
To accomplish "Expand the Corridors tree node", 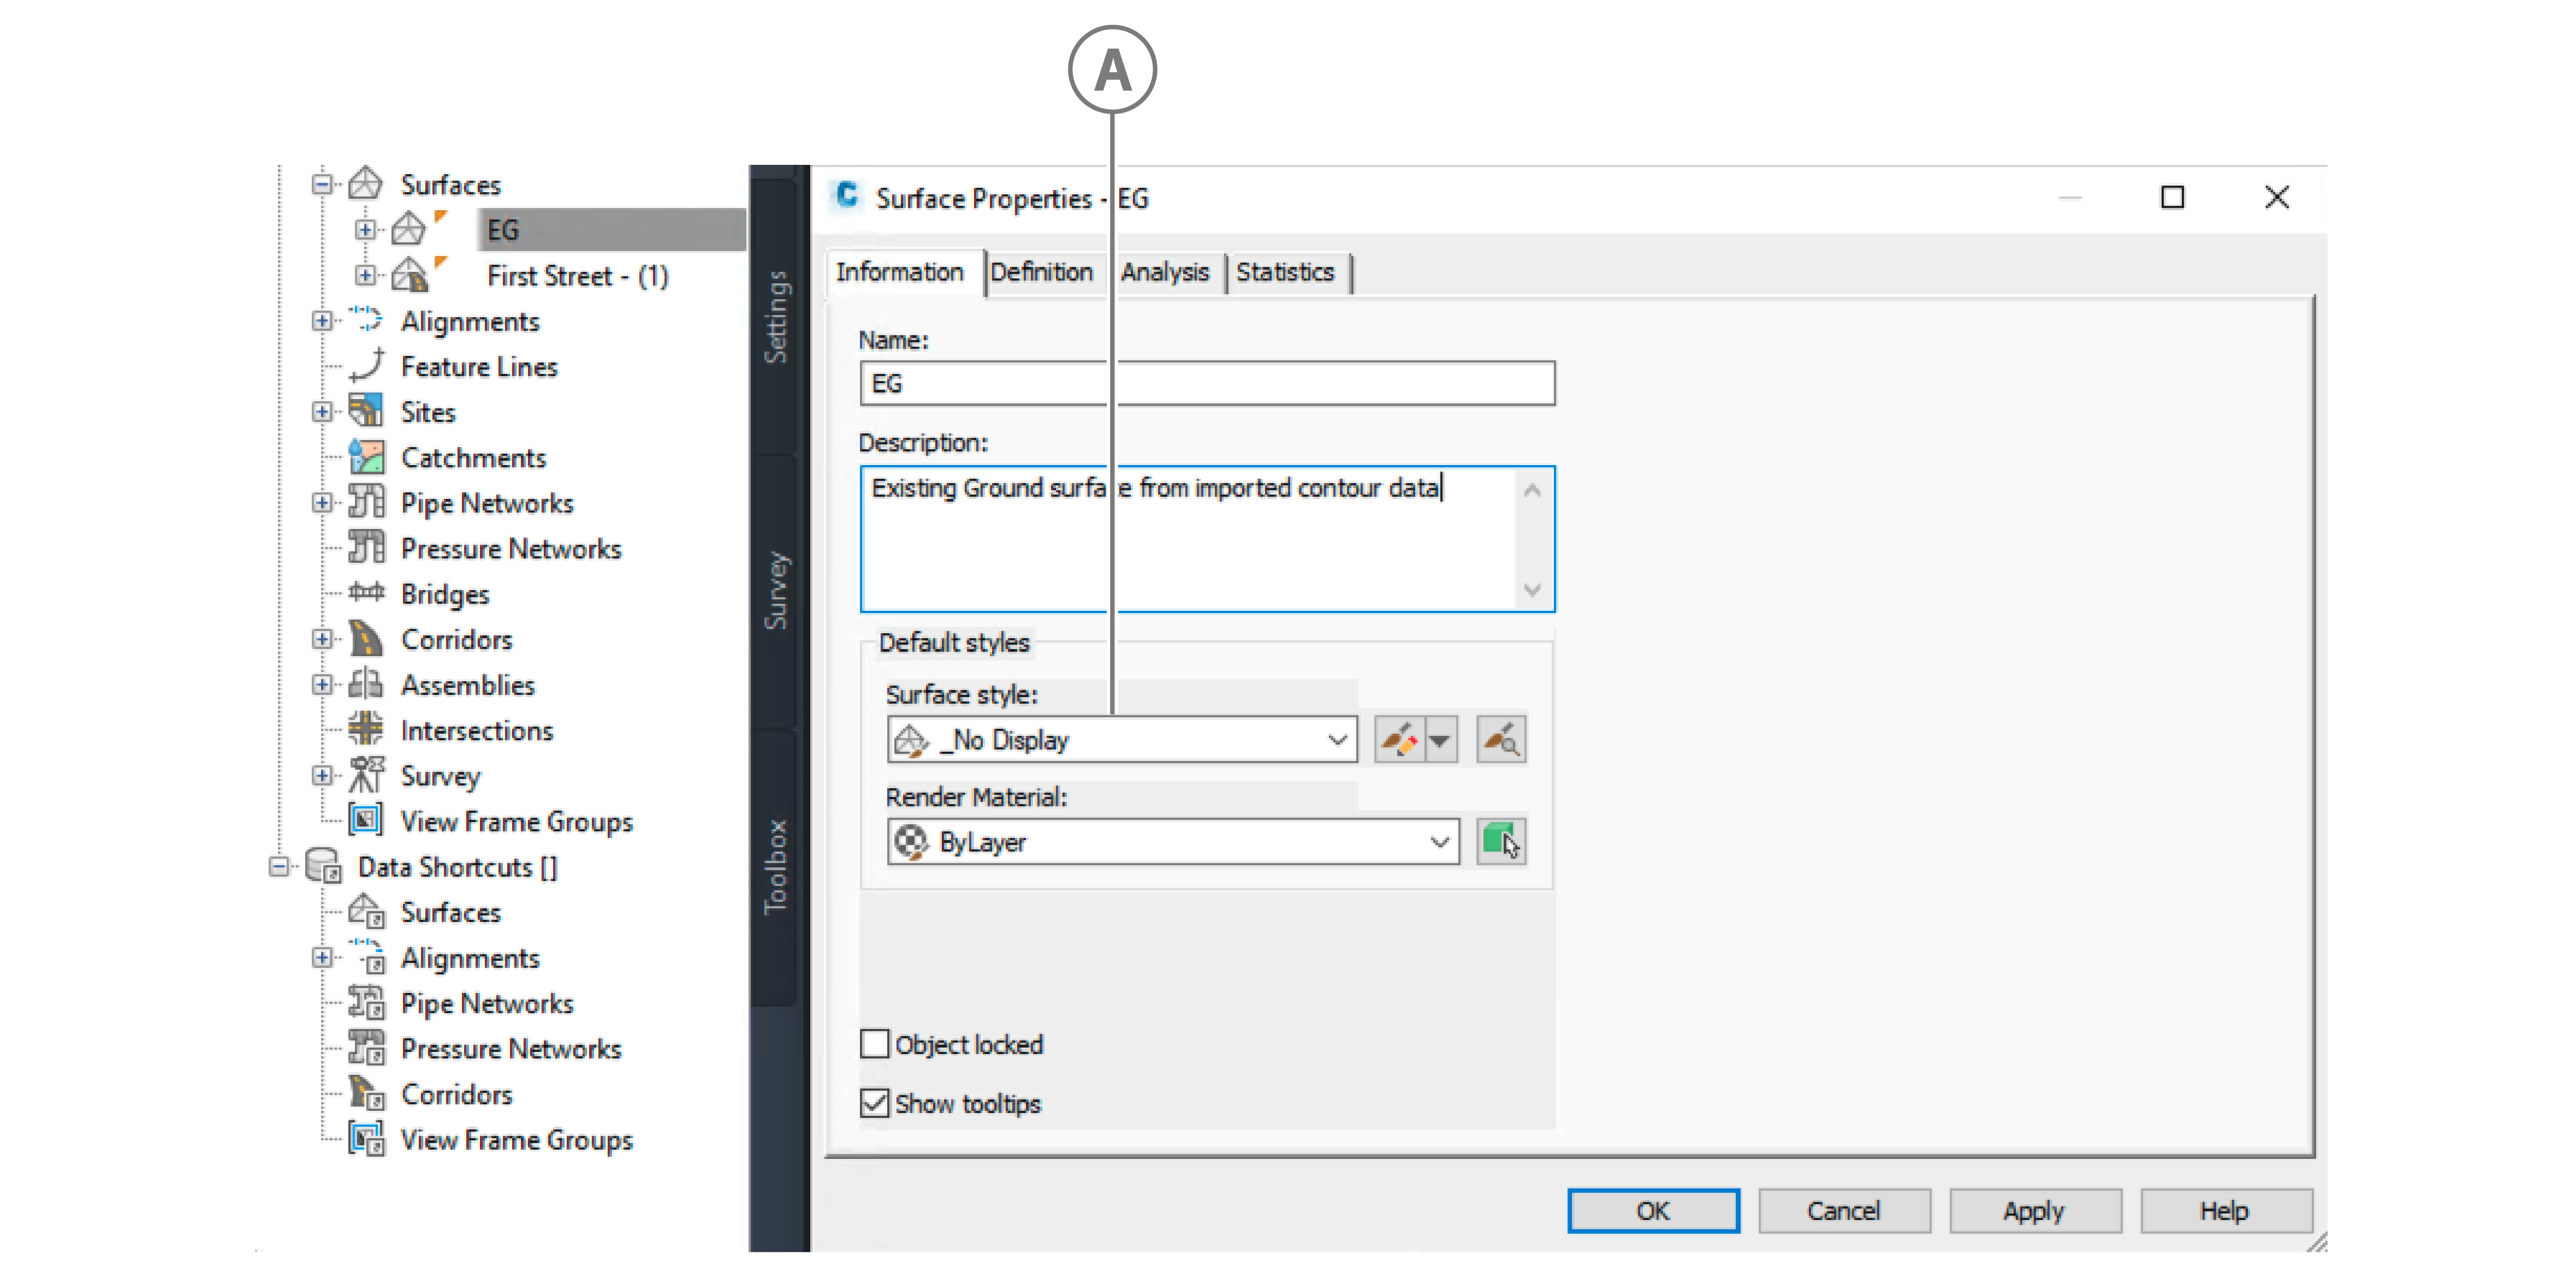I will point(321,639).
